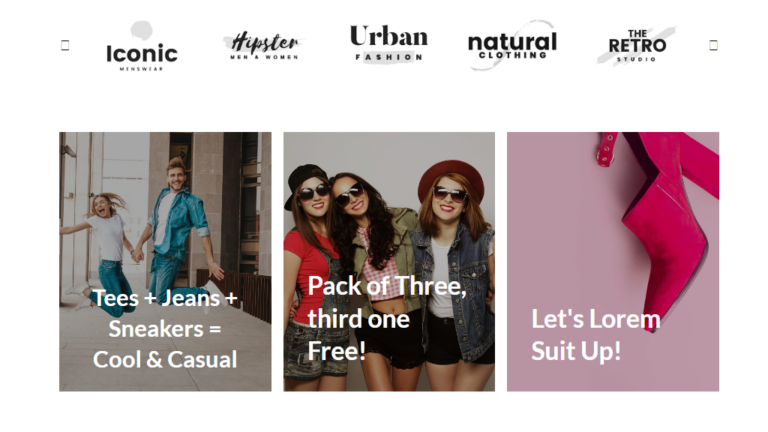Select the Hipster Men & Women logo
This screenshot has height=432, width=768.
[x=264, y=47]
